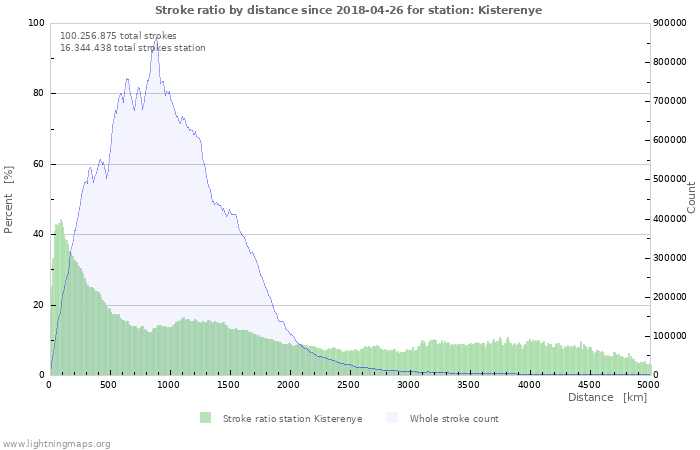Click the '100.256.875 total strokes' label
Viewport: 700px width, 450px height.
pyautogui.click(x=118, y=36)
